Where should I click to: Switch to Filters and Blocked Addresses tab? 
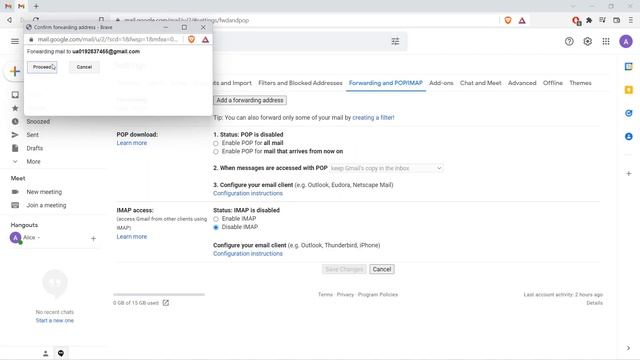pyautogui.click(x=300, y=83)
